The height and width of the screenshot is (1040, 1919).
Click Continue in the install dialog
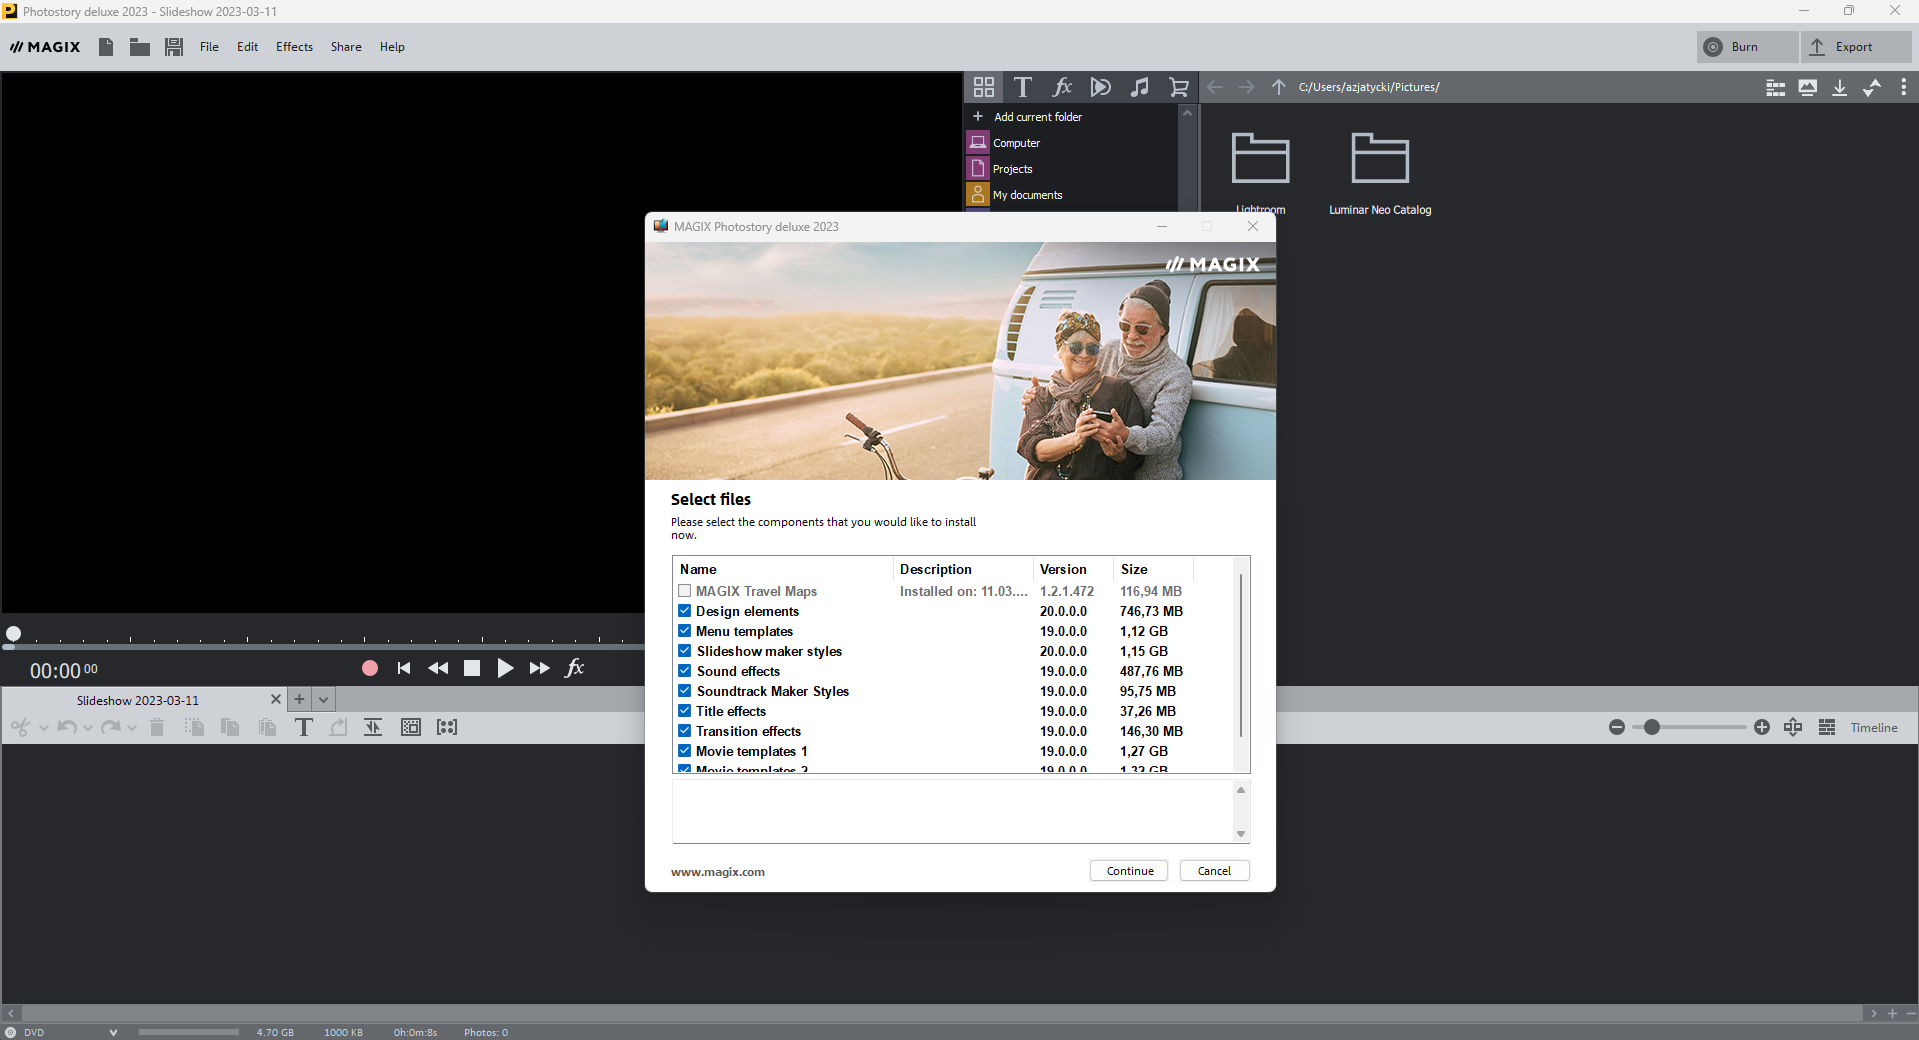click(x=1130, y=871)
